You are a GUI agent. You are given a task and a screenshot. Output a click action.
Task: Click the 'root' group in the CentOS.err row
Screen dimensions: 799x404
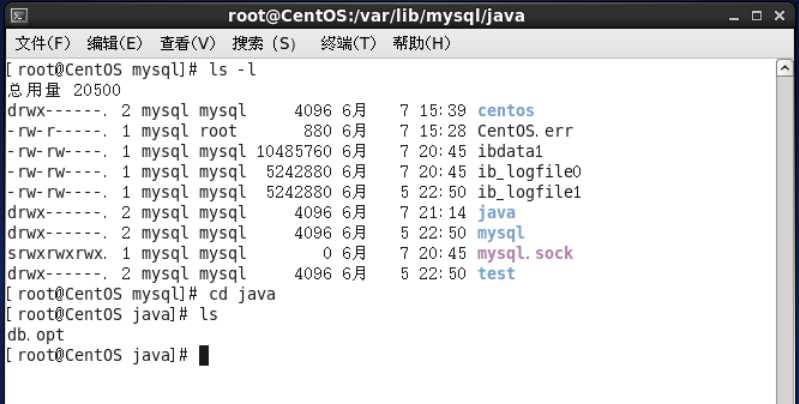218,131
